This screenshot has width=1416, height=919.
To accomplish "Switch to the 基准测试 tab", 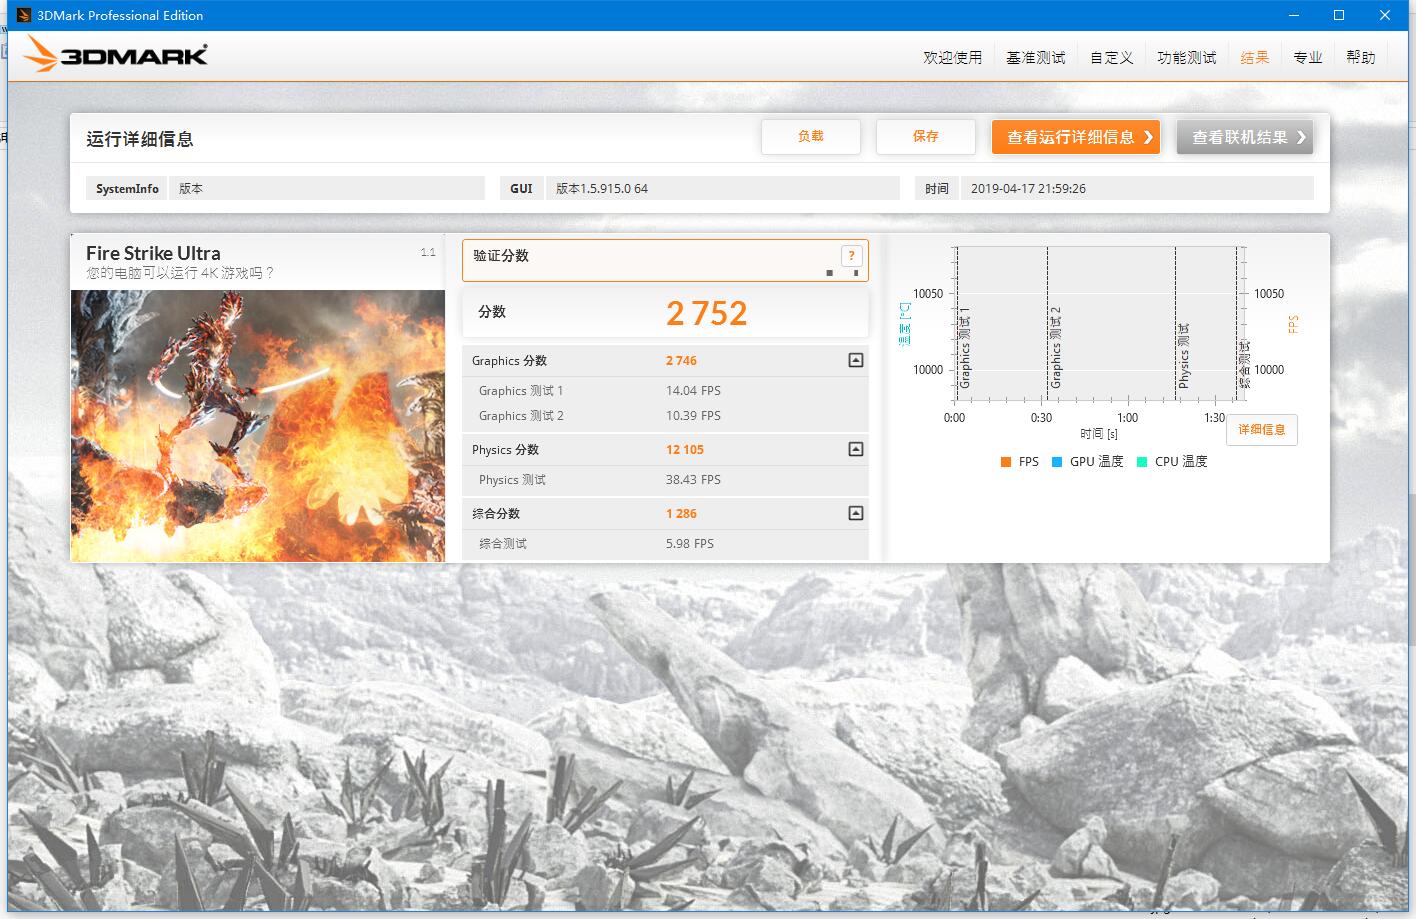I will click(x=1035, y=57).
